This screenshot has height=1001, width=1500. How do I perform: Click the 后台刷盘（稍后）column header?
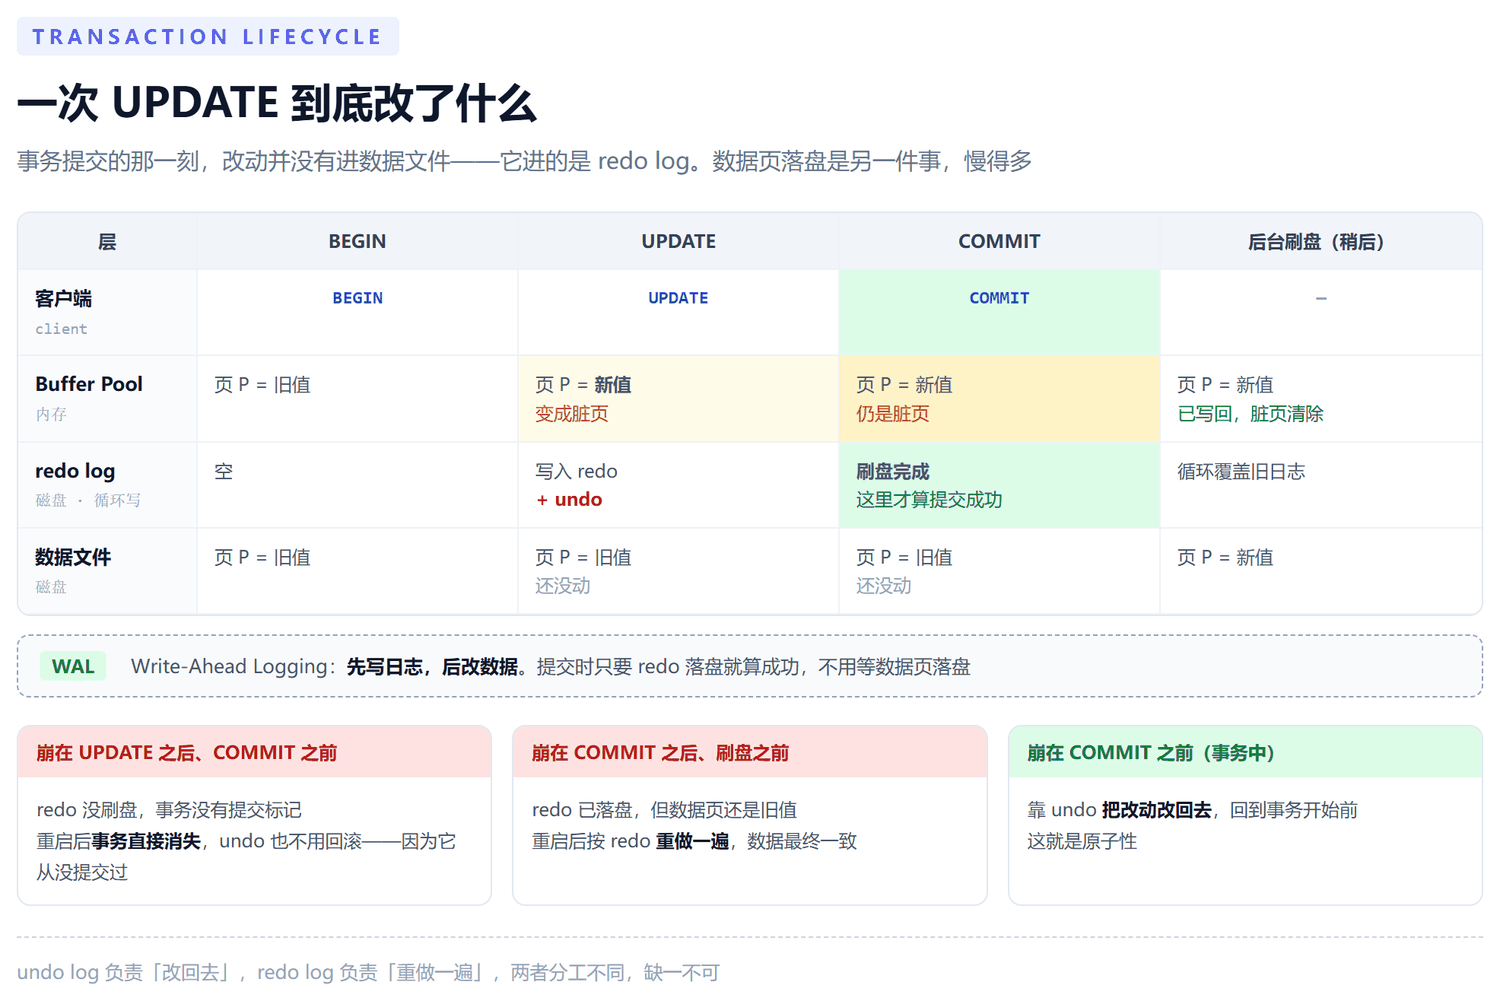[x=1320, y=242]
